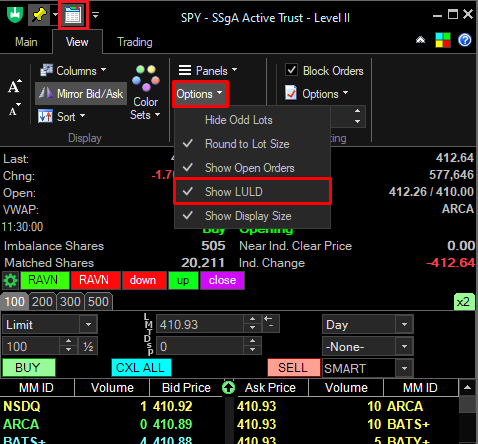This screenshot has width=478, height=444.
Task: Click the green shield app logo
Action: pyautogui.click(x=15, y=15)
